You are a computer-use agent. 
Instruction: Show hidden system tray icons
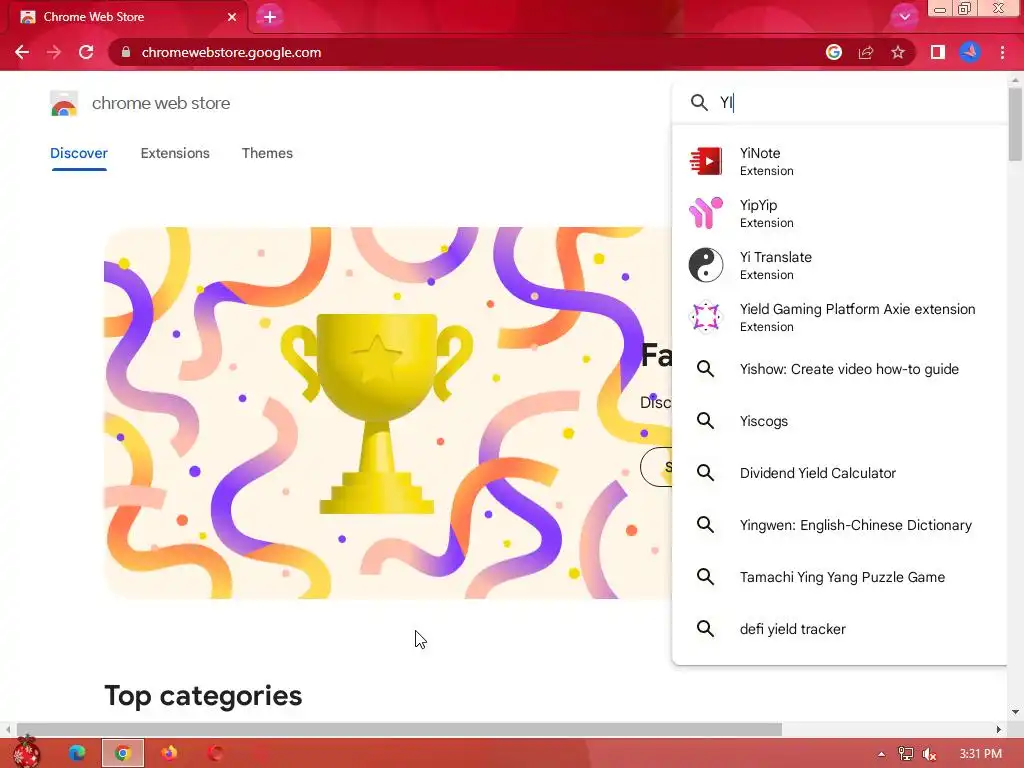pos(882,754)
